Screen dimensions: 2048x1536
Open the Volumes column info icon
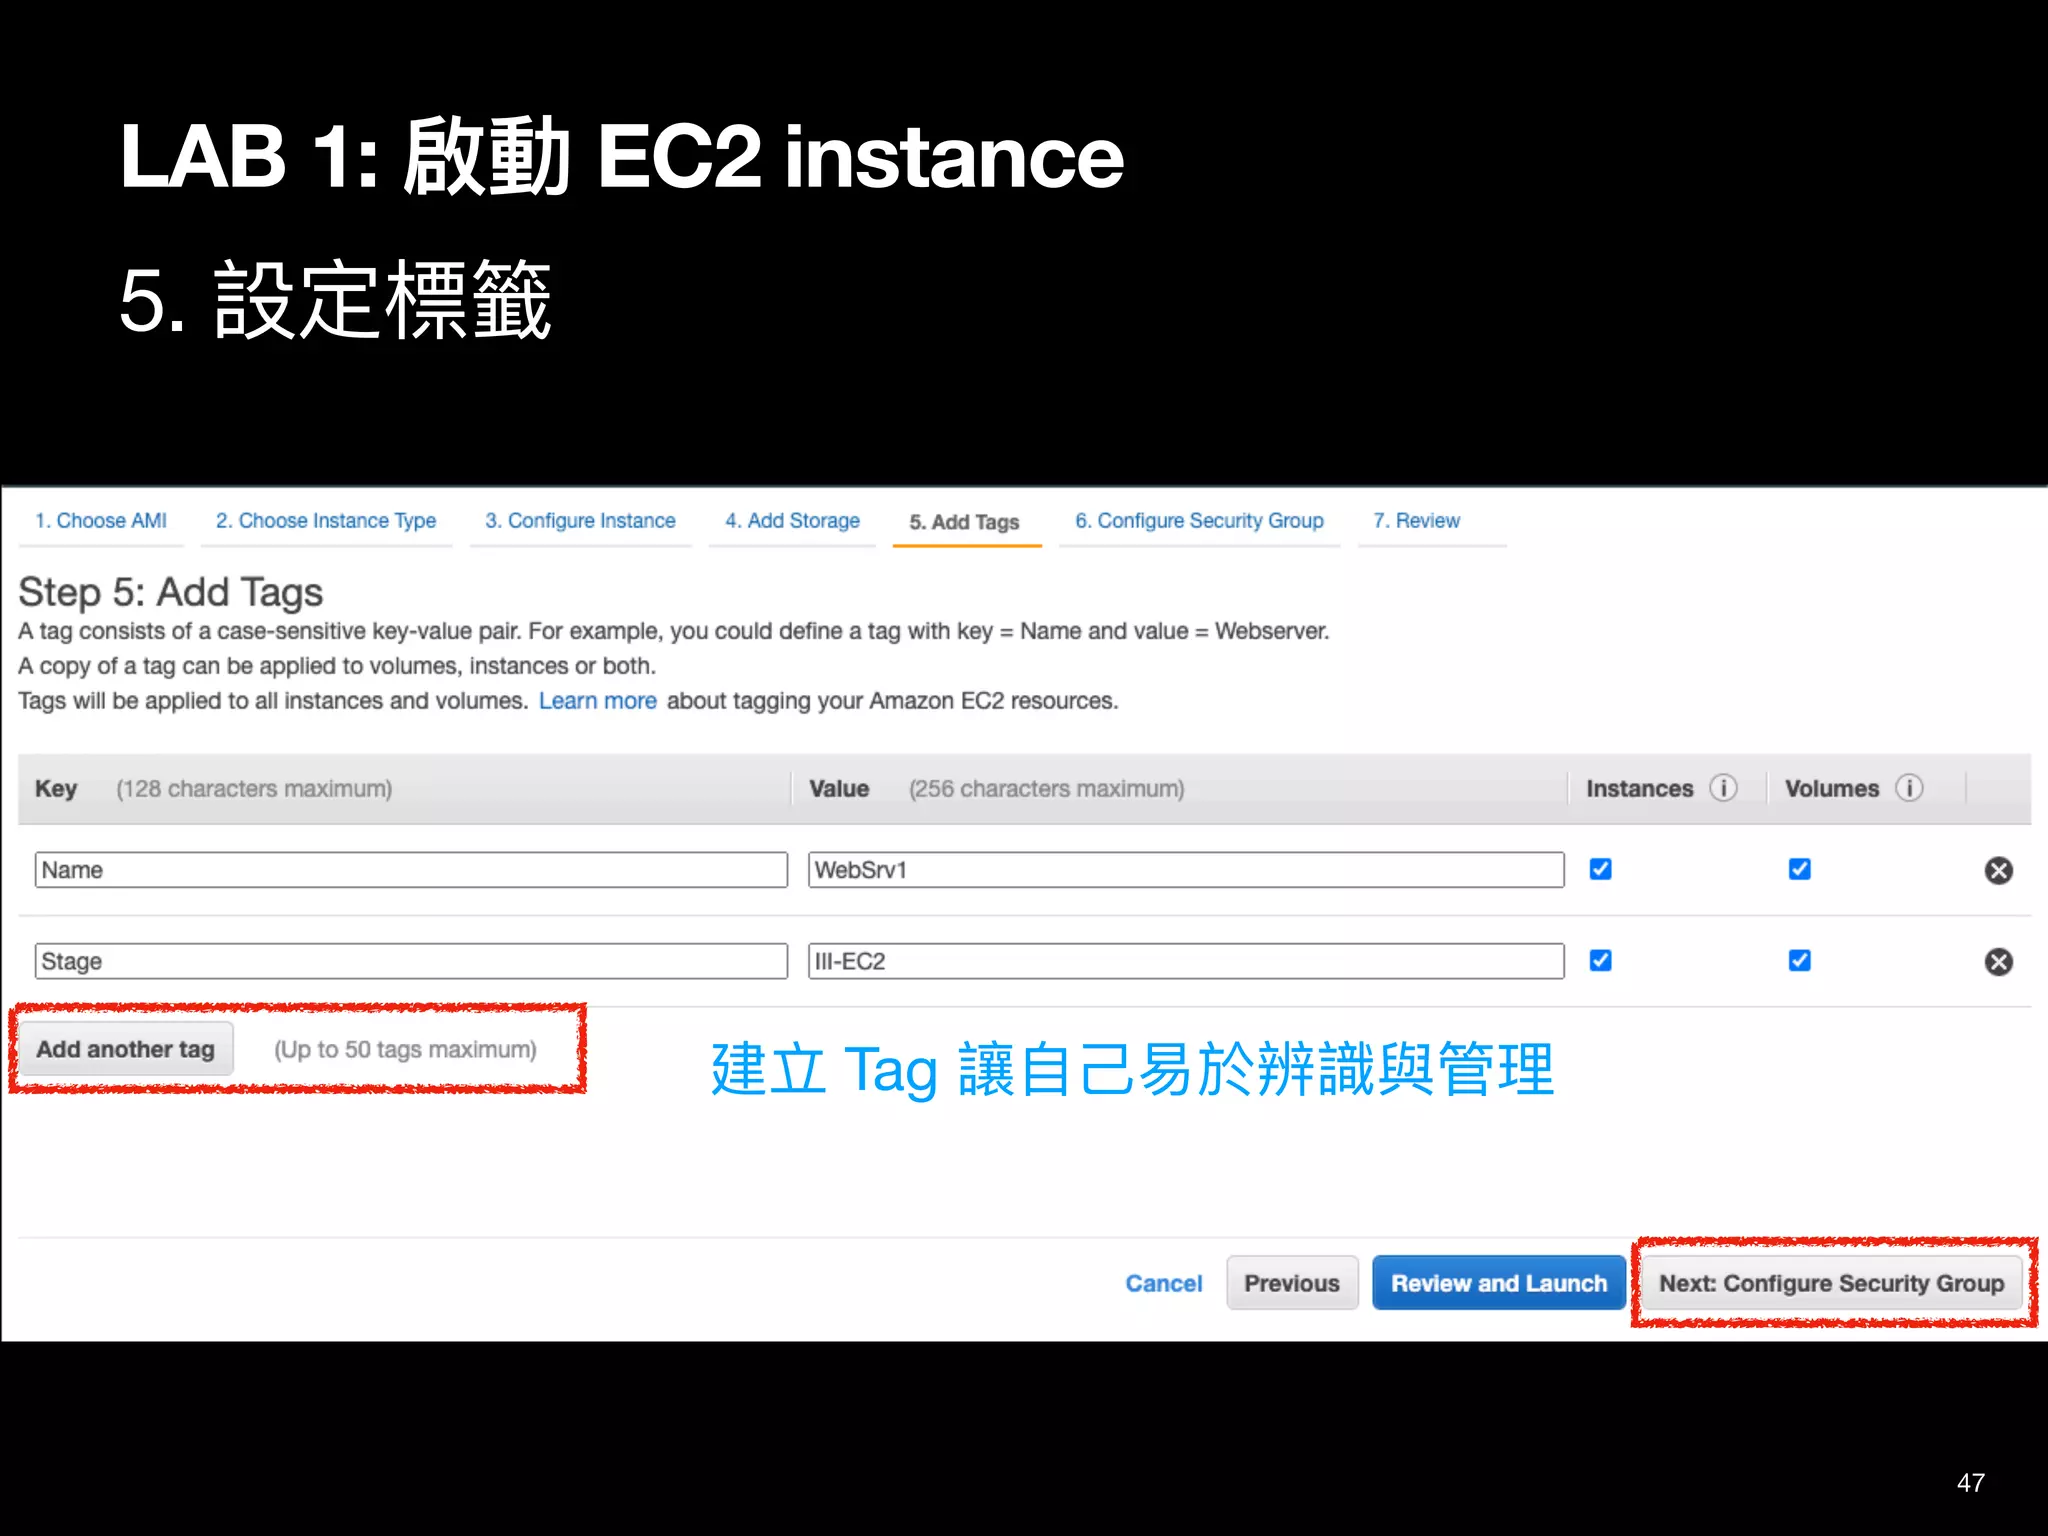pos(1909,788)
